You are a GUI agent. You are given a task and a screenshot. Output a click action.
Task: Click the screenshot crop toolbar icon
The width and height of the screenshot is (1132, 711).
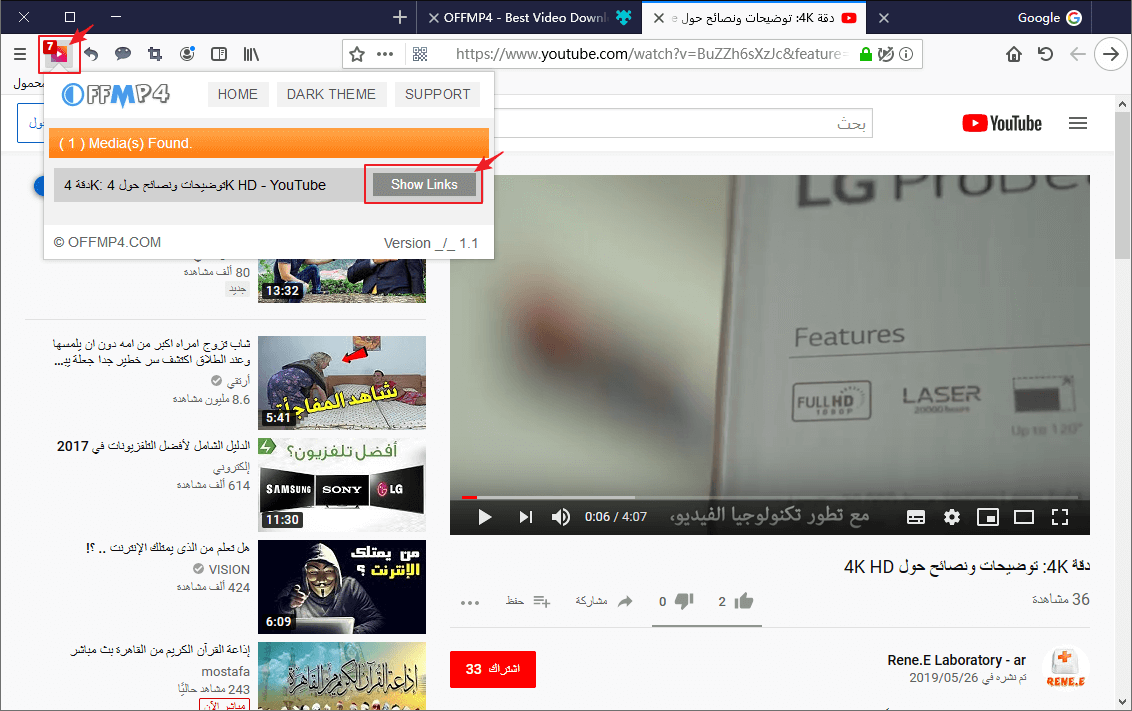click(x=154, y=53)
